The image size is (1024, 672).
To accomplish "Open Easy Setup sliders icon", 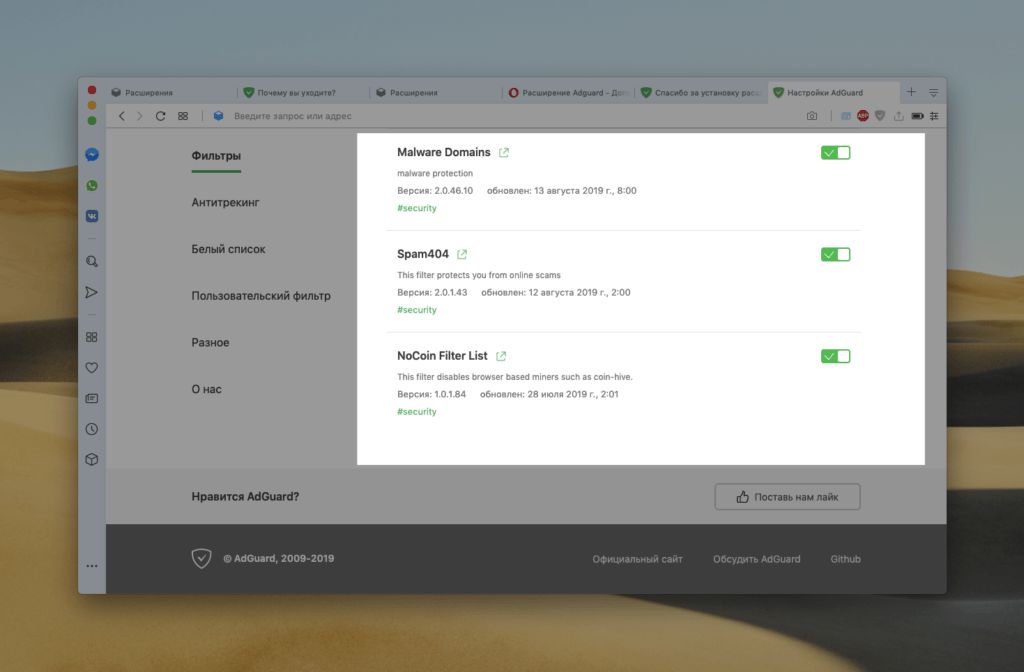I will point(935,116).
